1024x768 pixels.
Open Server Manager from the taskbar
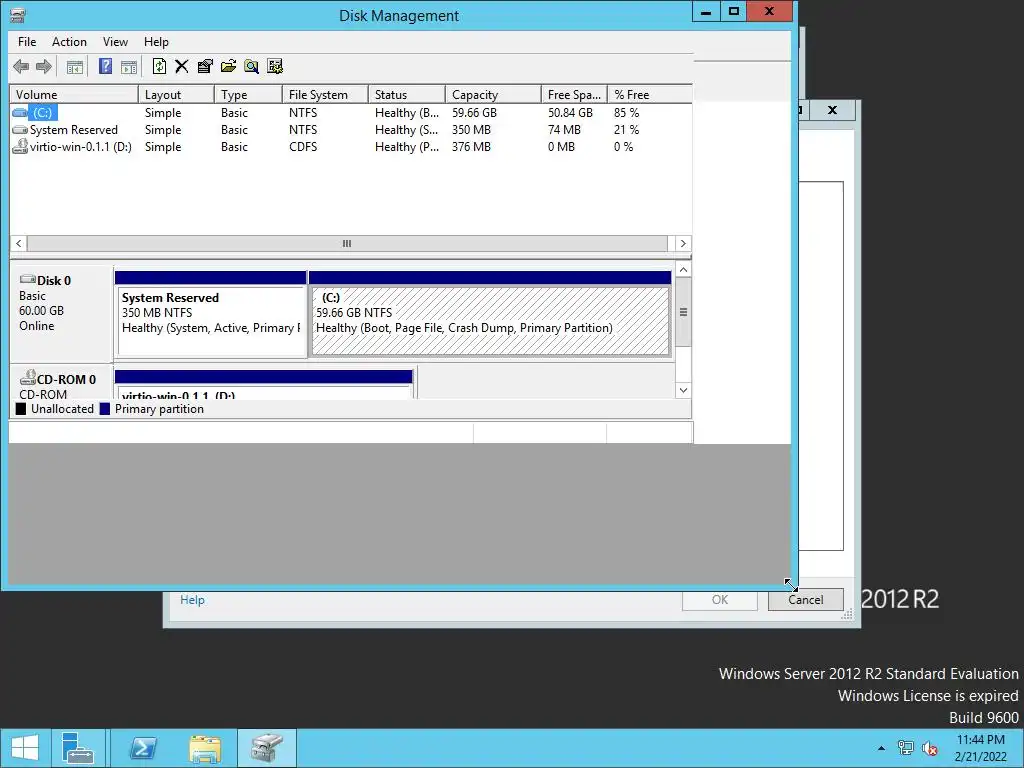click(78, 748)
